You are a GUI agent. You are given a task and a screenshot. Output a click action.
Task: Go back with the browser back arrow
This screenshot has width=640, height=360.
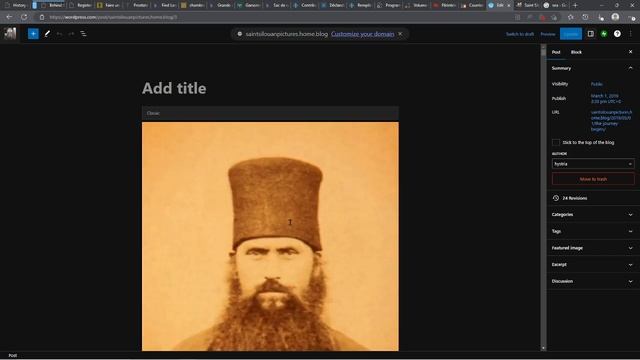[9, 17]
